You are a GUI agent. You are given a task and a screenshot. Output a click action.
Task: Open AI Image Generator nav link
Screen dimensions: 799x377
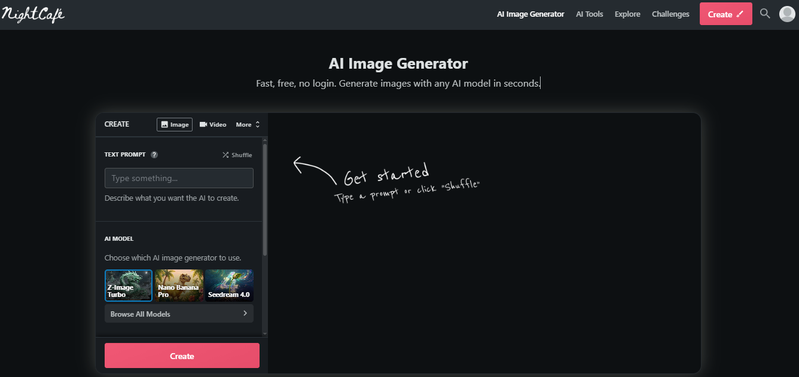530,14
